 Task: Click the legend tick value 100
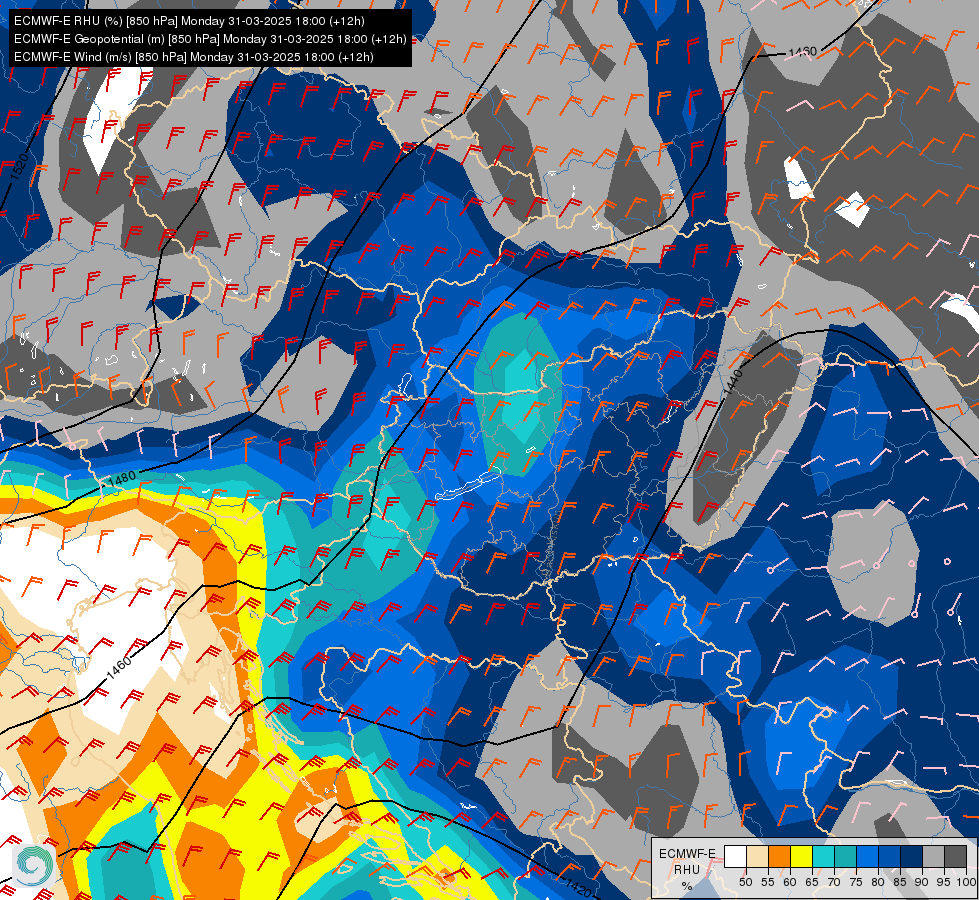966,882
